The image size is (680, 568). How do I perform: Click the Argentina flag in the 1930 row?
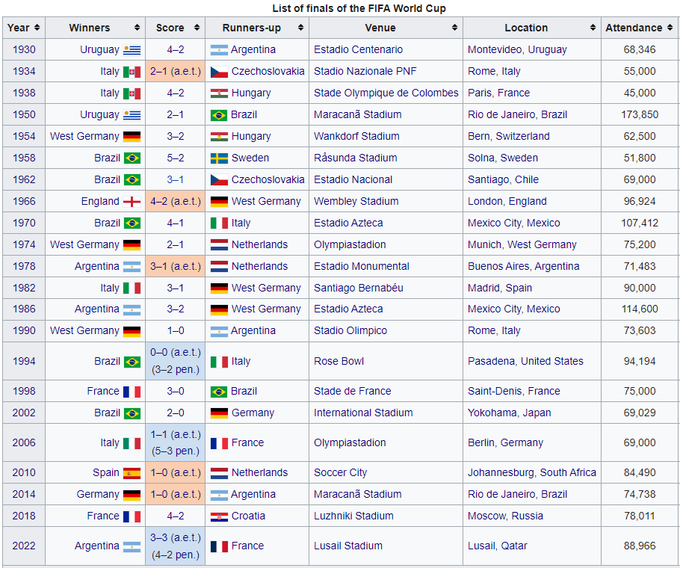click(219, 50)
